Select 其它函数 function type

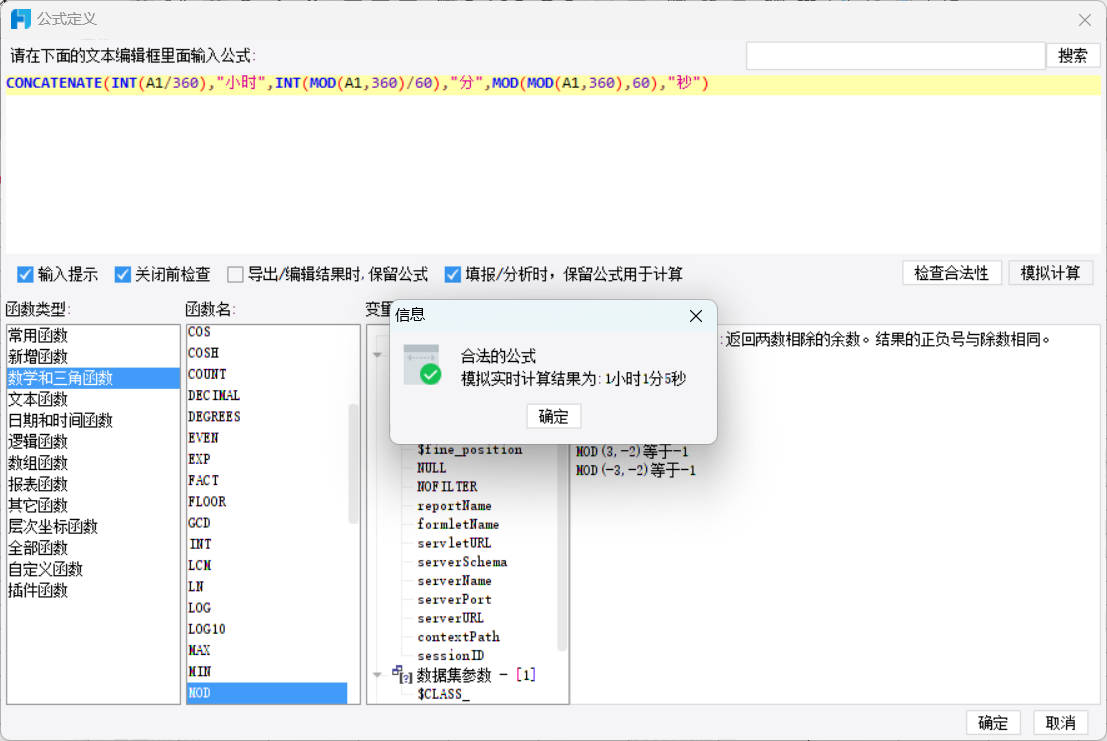(x=93, y=505)
